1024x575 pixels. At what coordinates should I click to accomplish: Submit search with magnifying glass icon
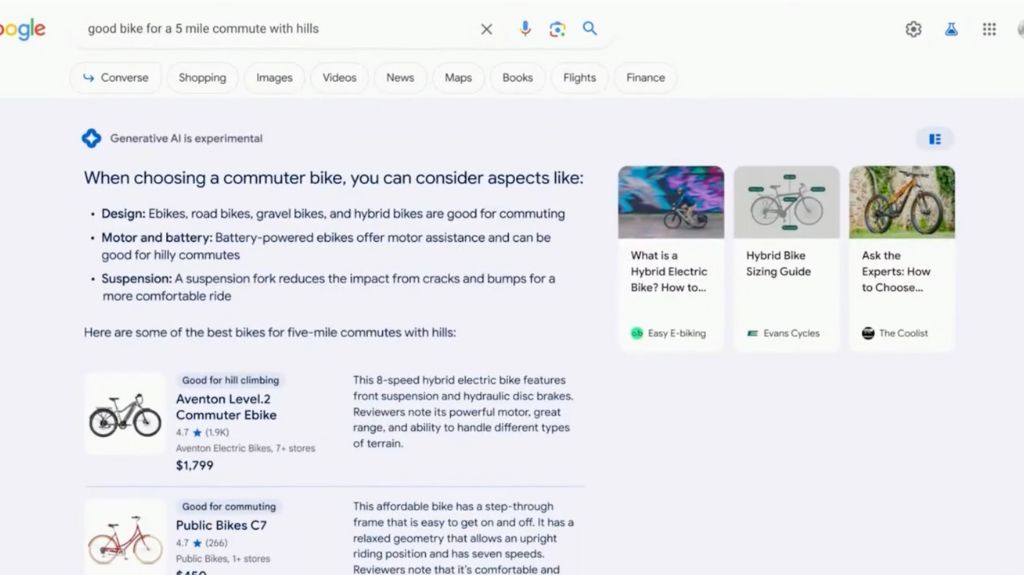(590, 28)
